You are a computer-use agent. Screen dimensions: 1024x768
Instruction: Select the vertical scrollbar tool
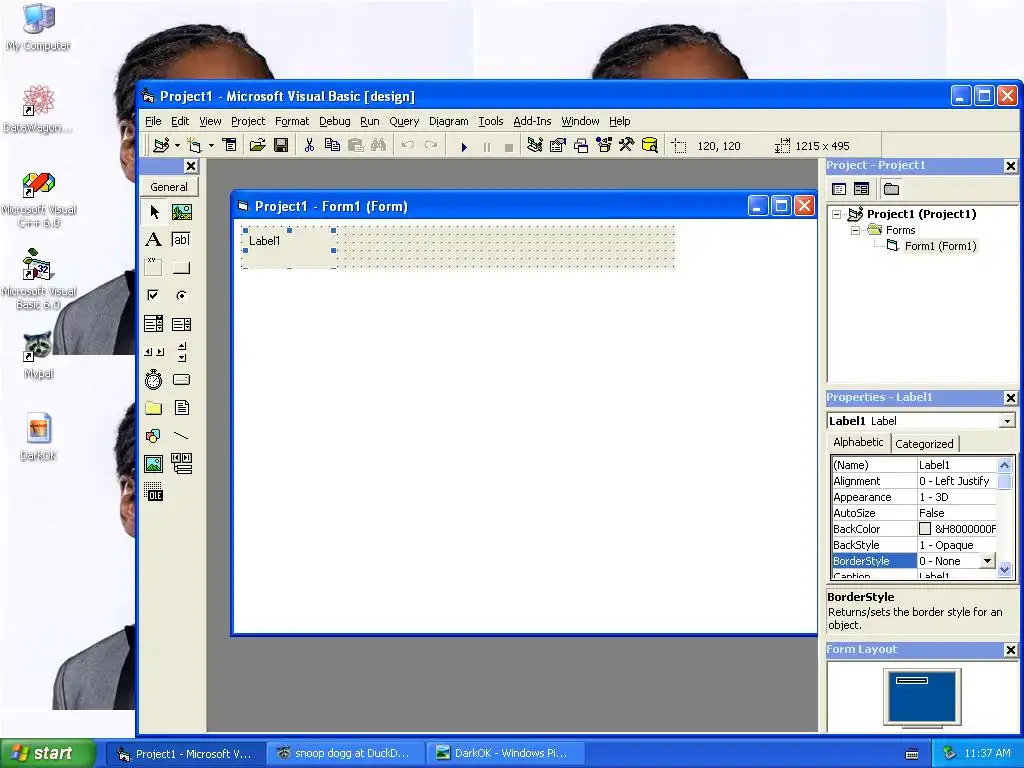coord(182,351)
